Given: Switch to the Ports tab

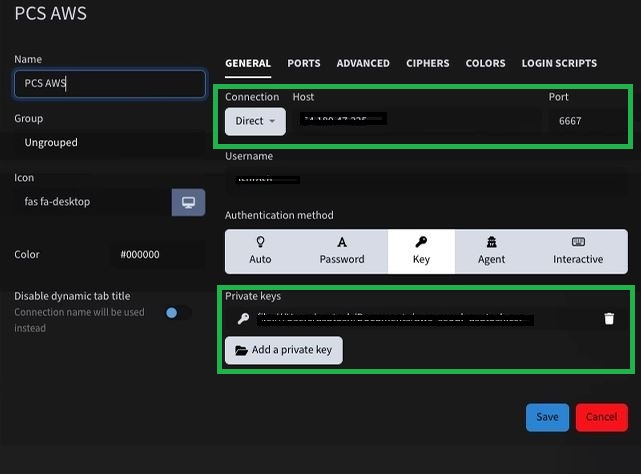Looking at the screenshot, I should [x=304, y=63].
